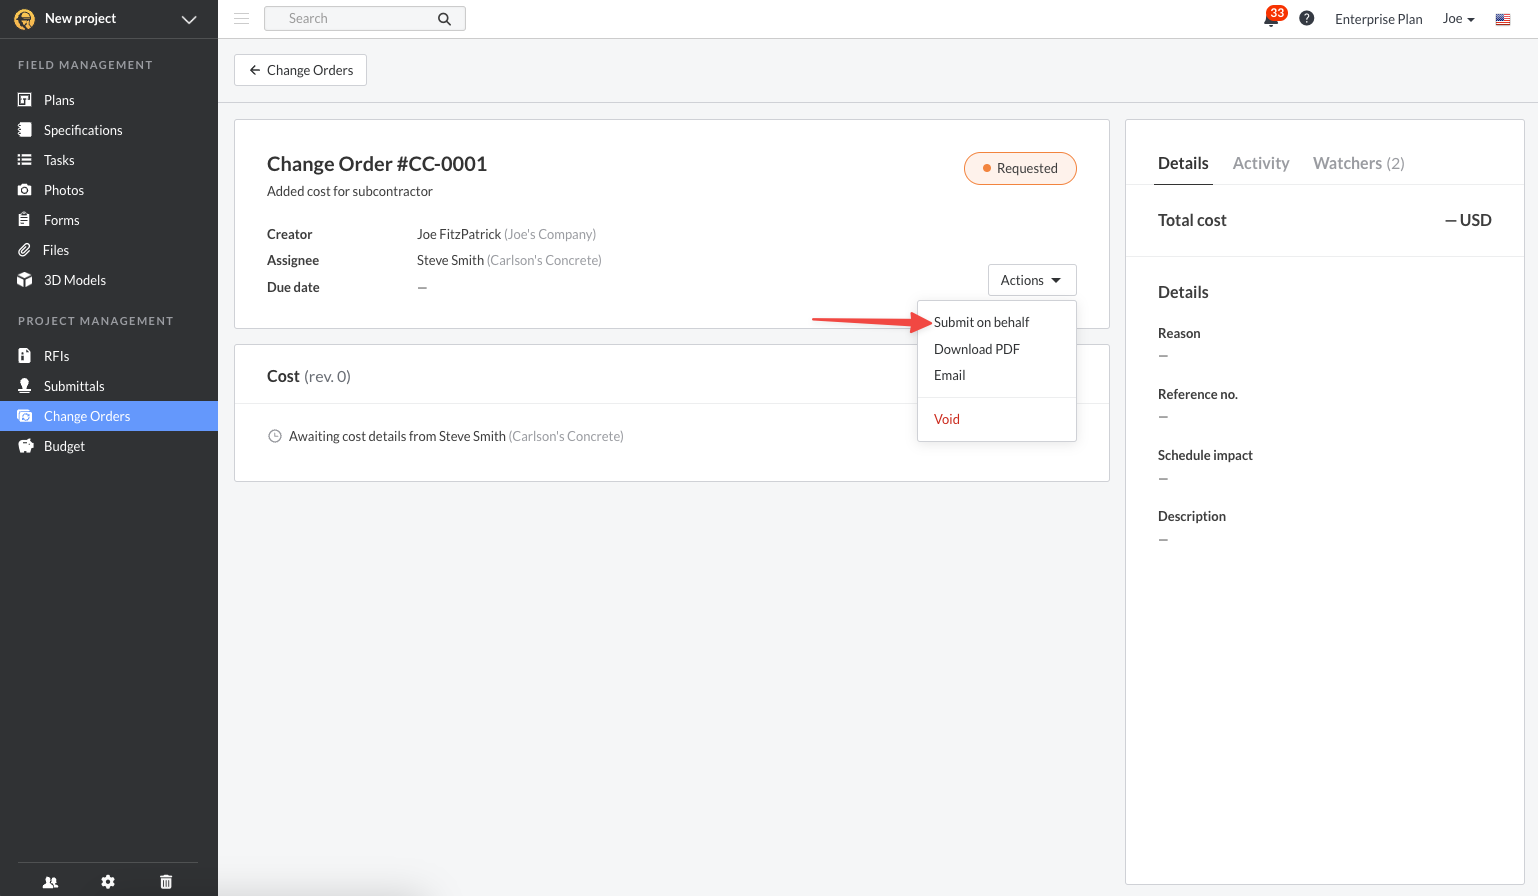Click the help question mark icon
The image size is (1538, 896).
point(1306,19)
